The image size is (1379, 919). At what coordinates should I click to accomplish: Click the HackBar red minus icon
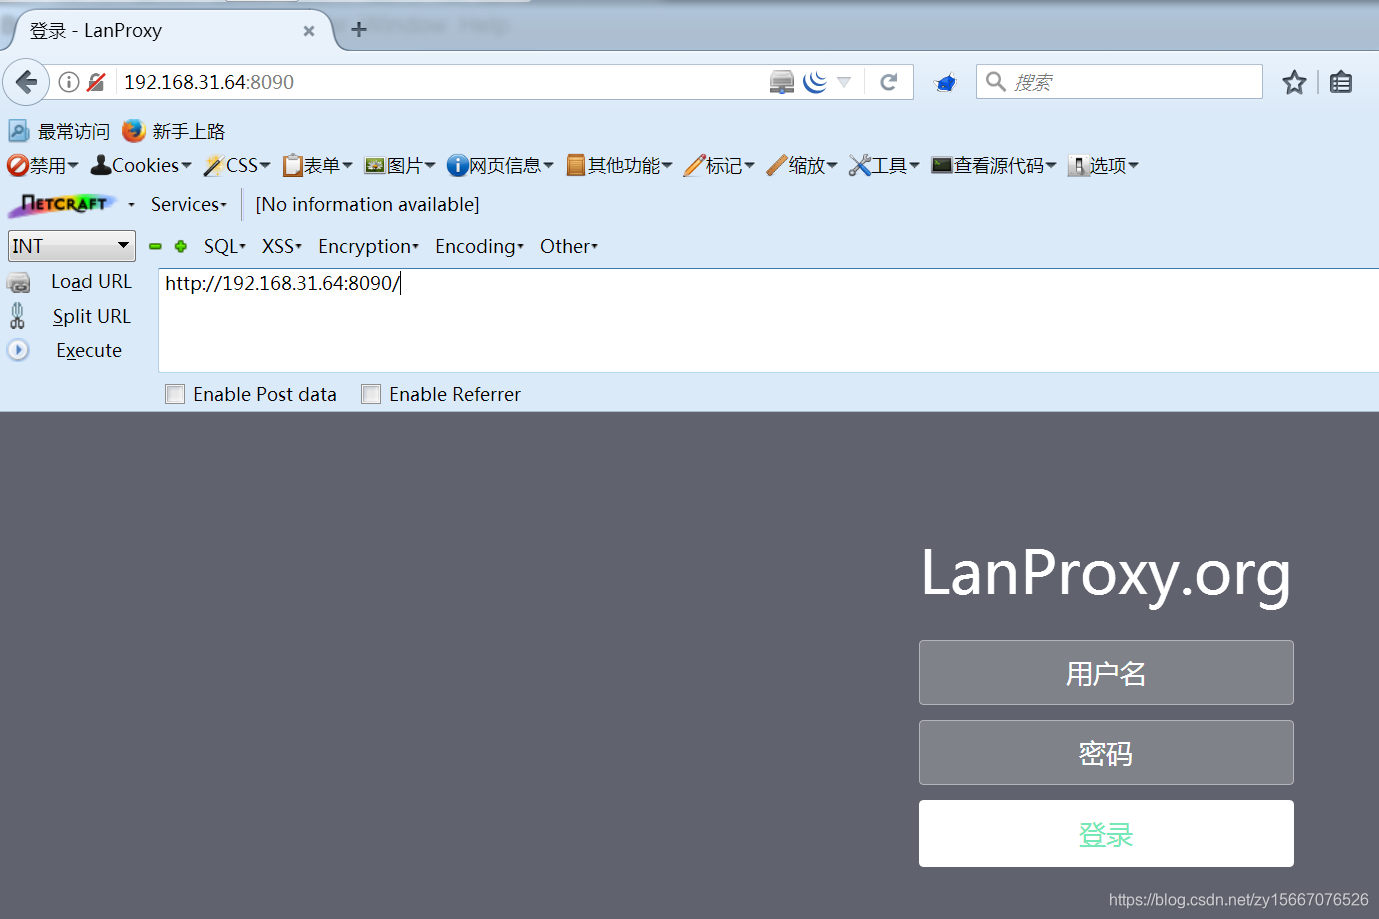click(155, 246)
